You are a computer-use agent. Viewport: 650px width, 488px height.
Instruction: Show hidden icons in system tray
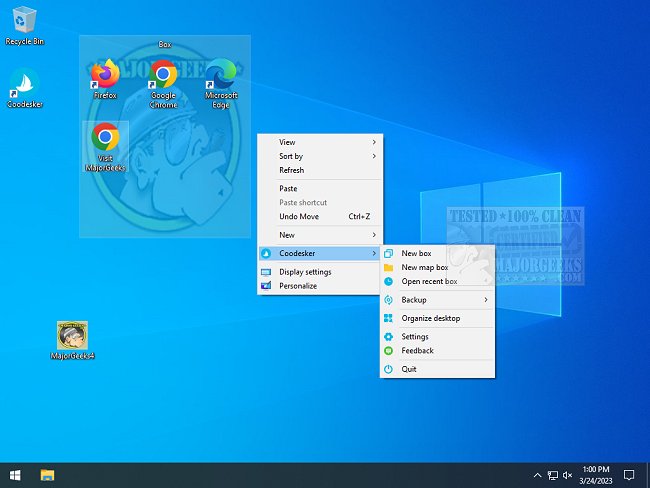(537, 475)
